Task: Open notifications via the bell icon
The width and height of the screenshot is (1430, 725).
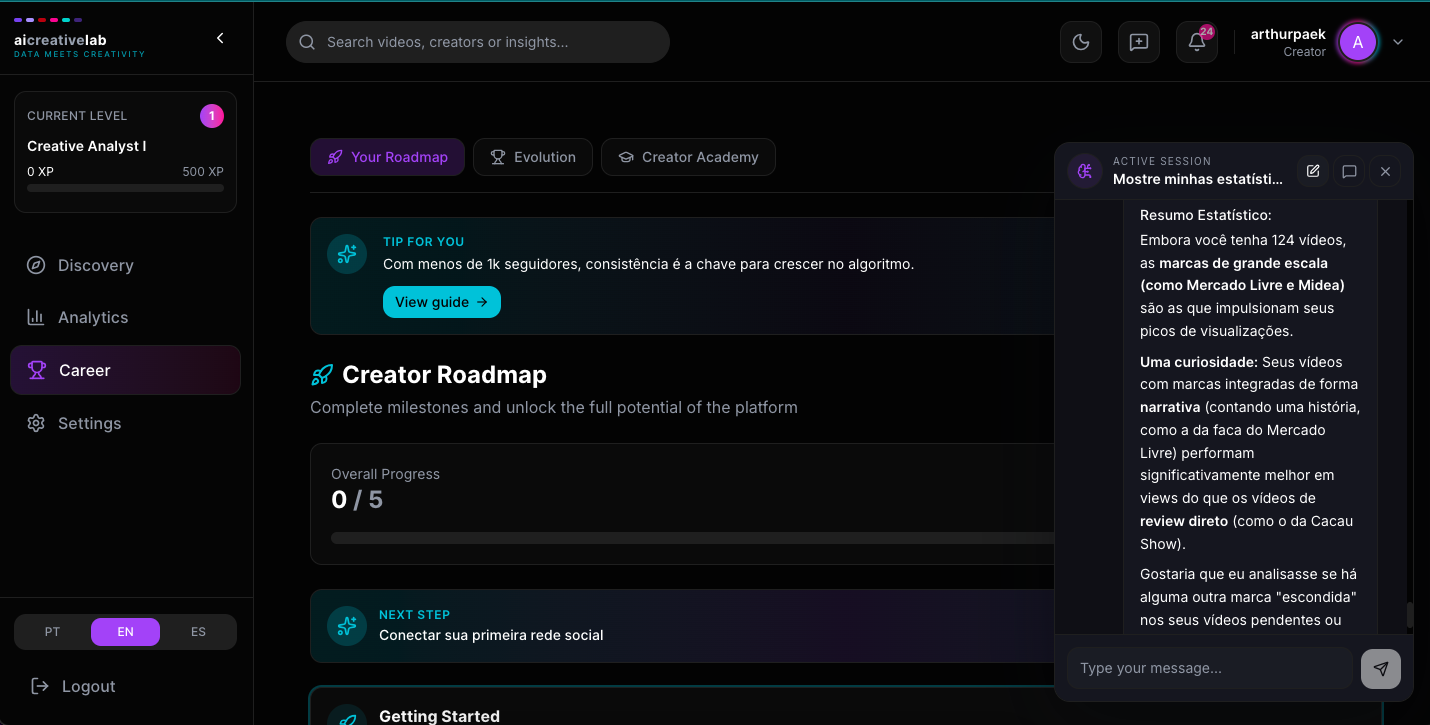Action: pos(1196,42)
